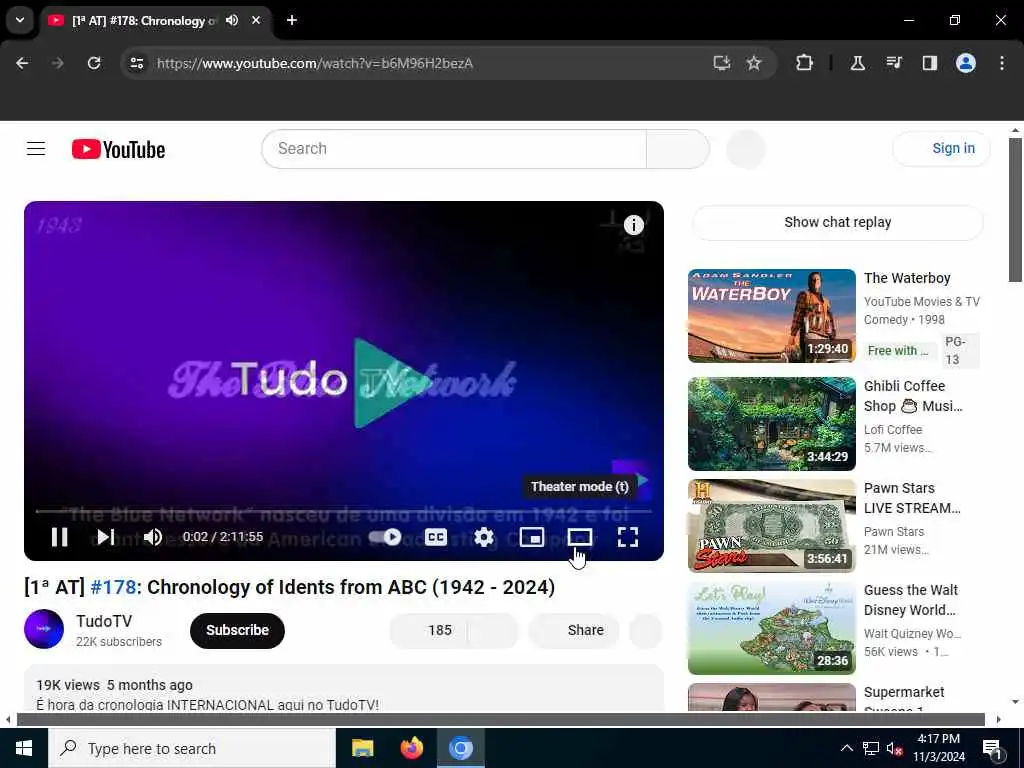Open Ghibli Coffee Shop music thumbnail

point(771,424)
